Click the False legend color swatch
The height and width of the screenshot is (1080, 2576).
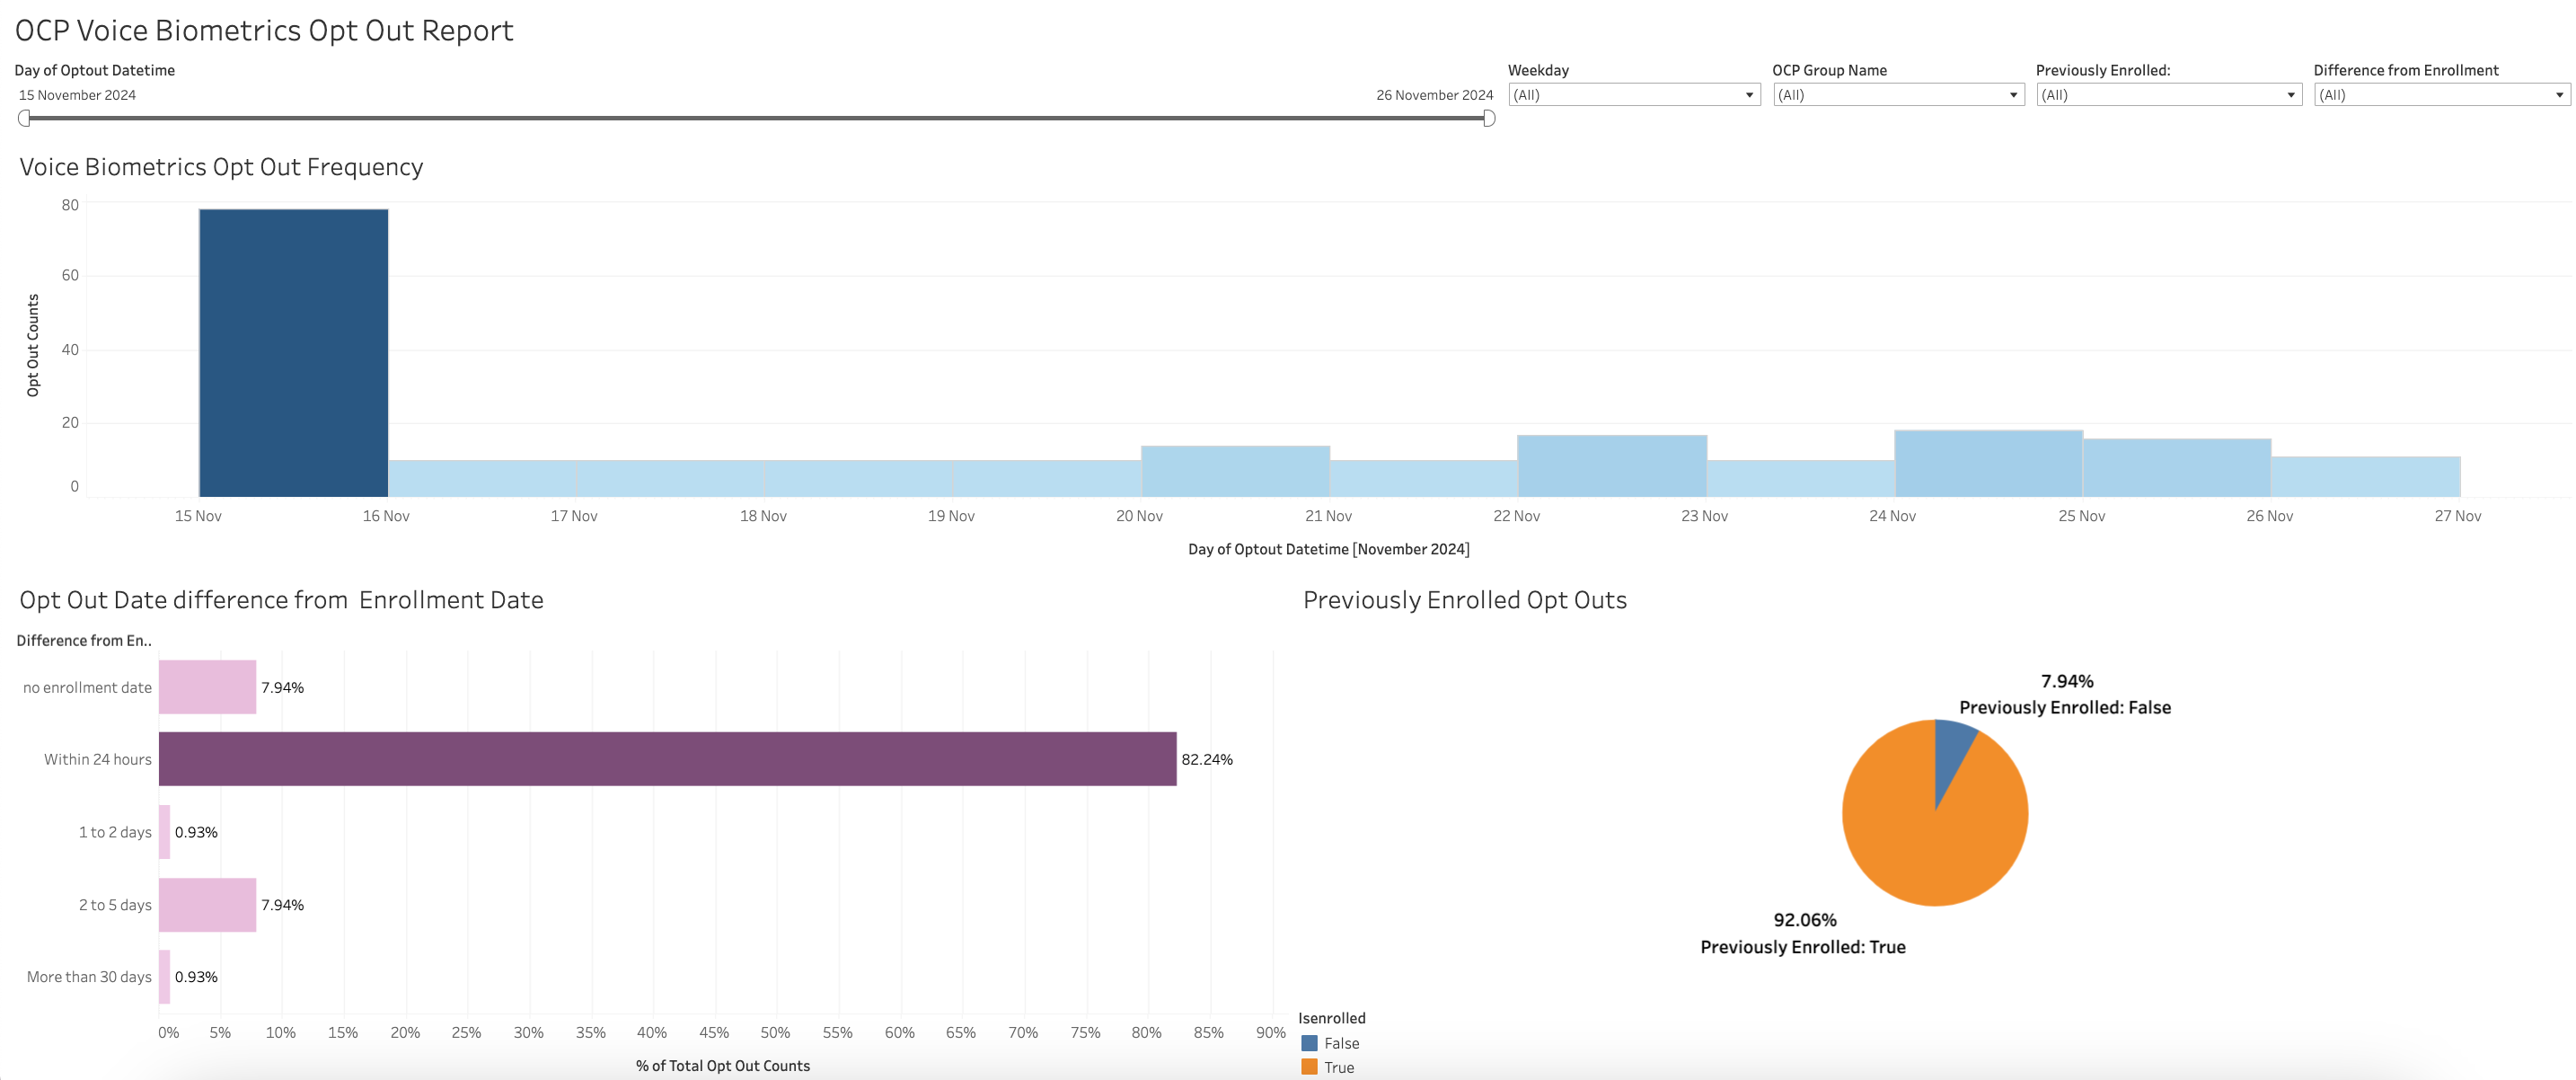pyautogui.click(x=1309, y=1043)
